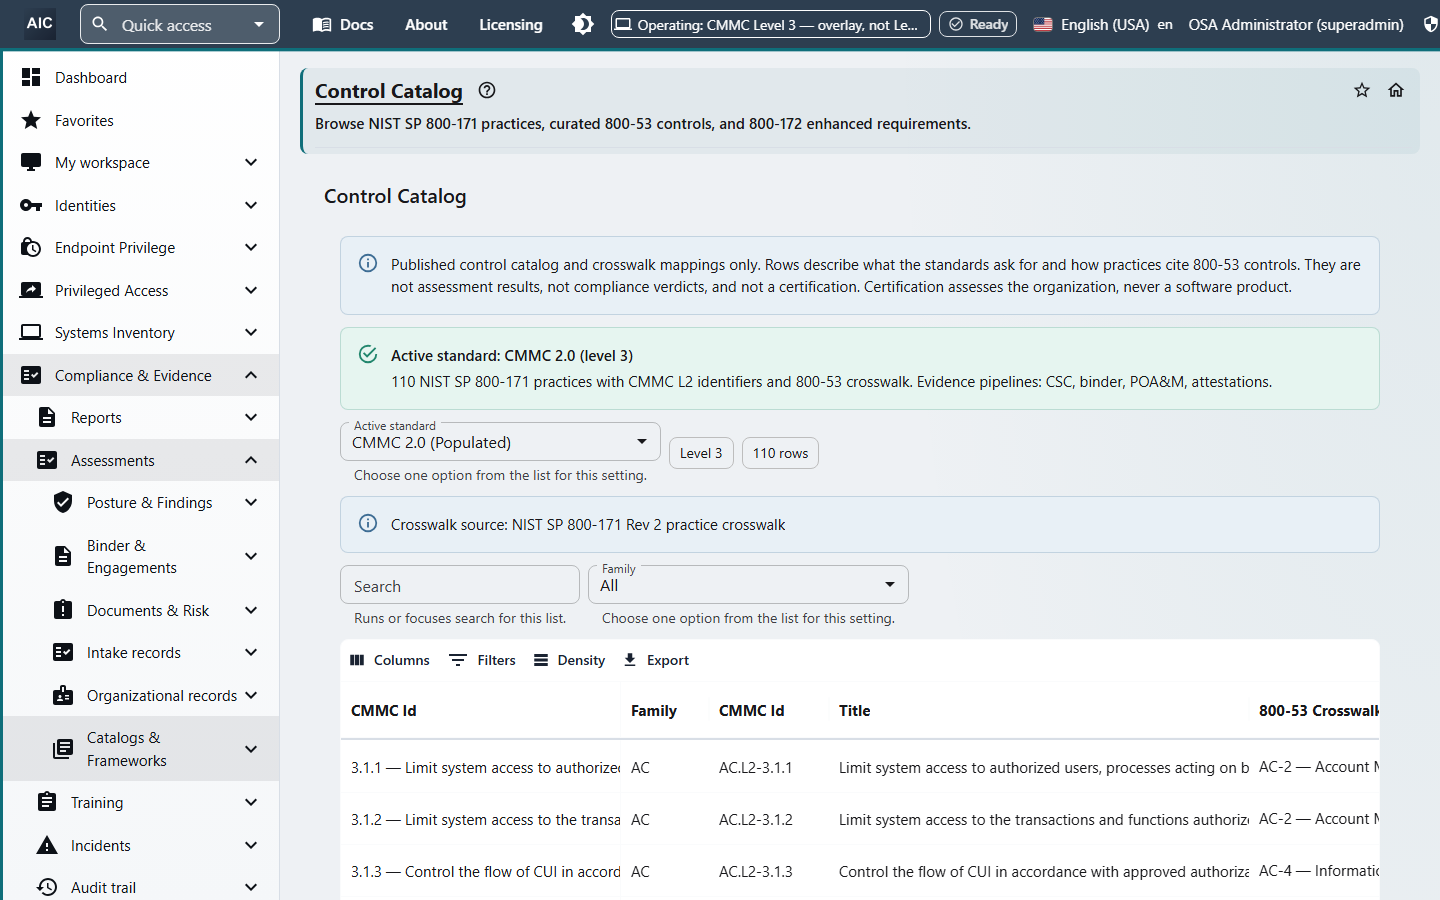The height and width of the screenshot is (900, 1440).
Task: Expand Identities section
Action: click(140, 205)
